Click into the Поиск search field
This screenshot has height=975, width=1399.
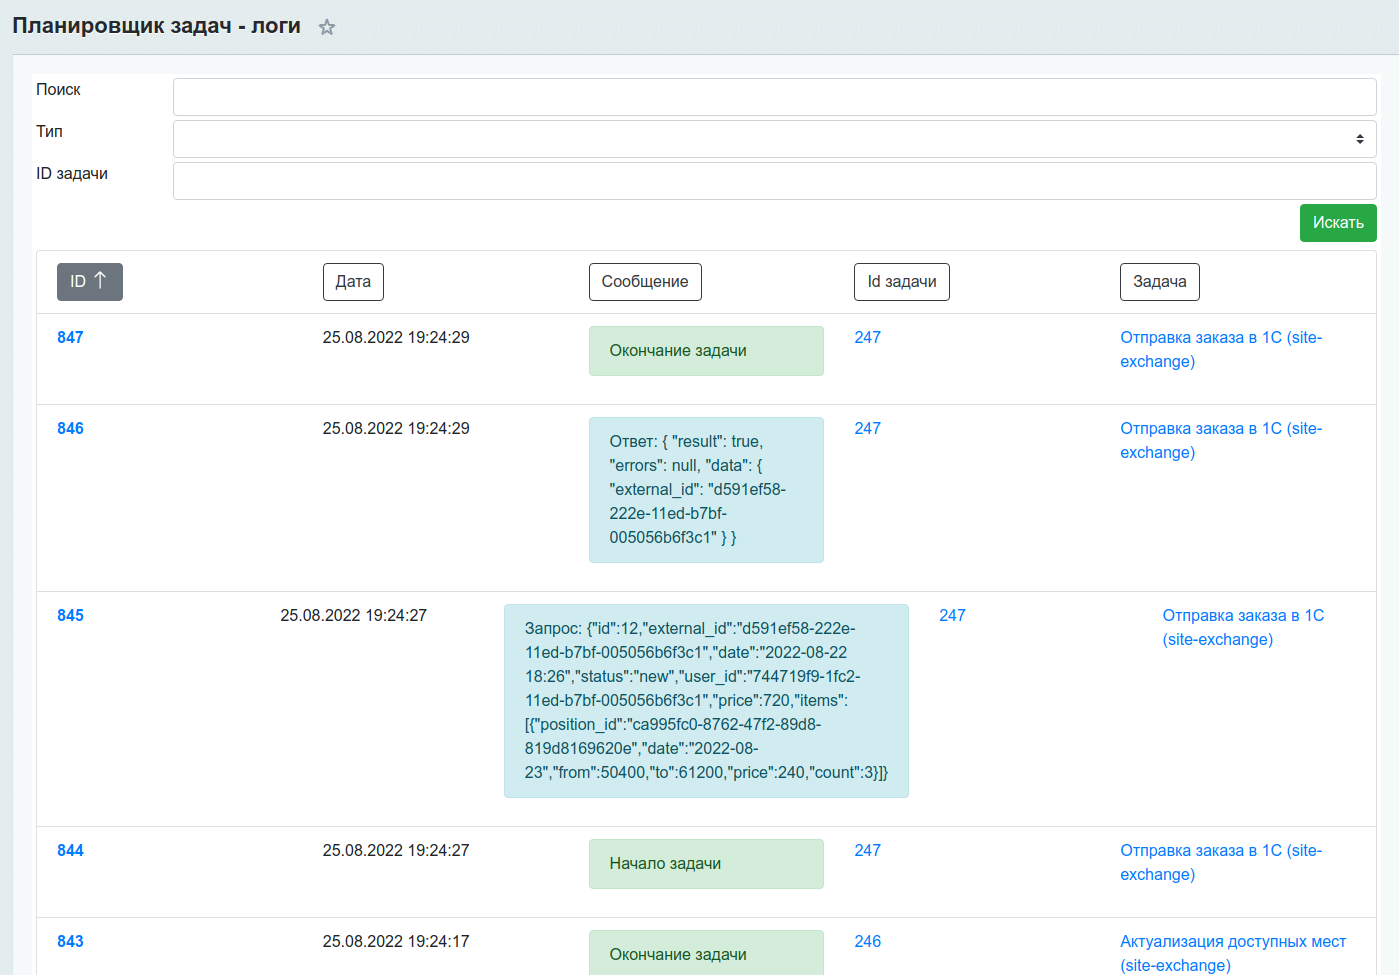(x=774, y=97)
